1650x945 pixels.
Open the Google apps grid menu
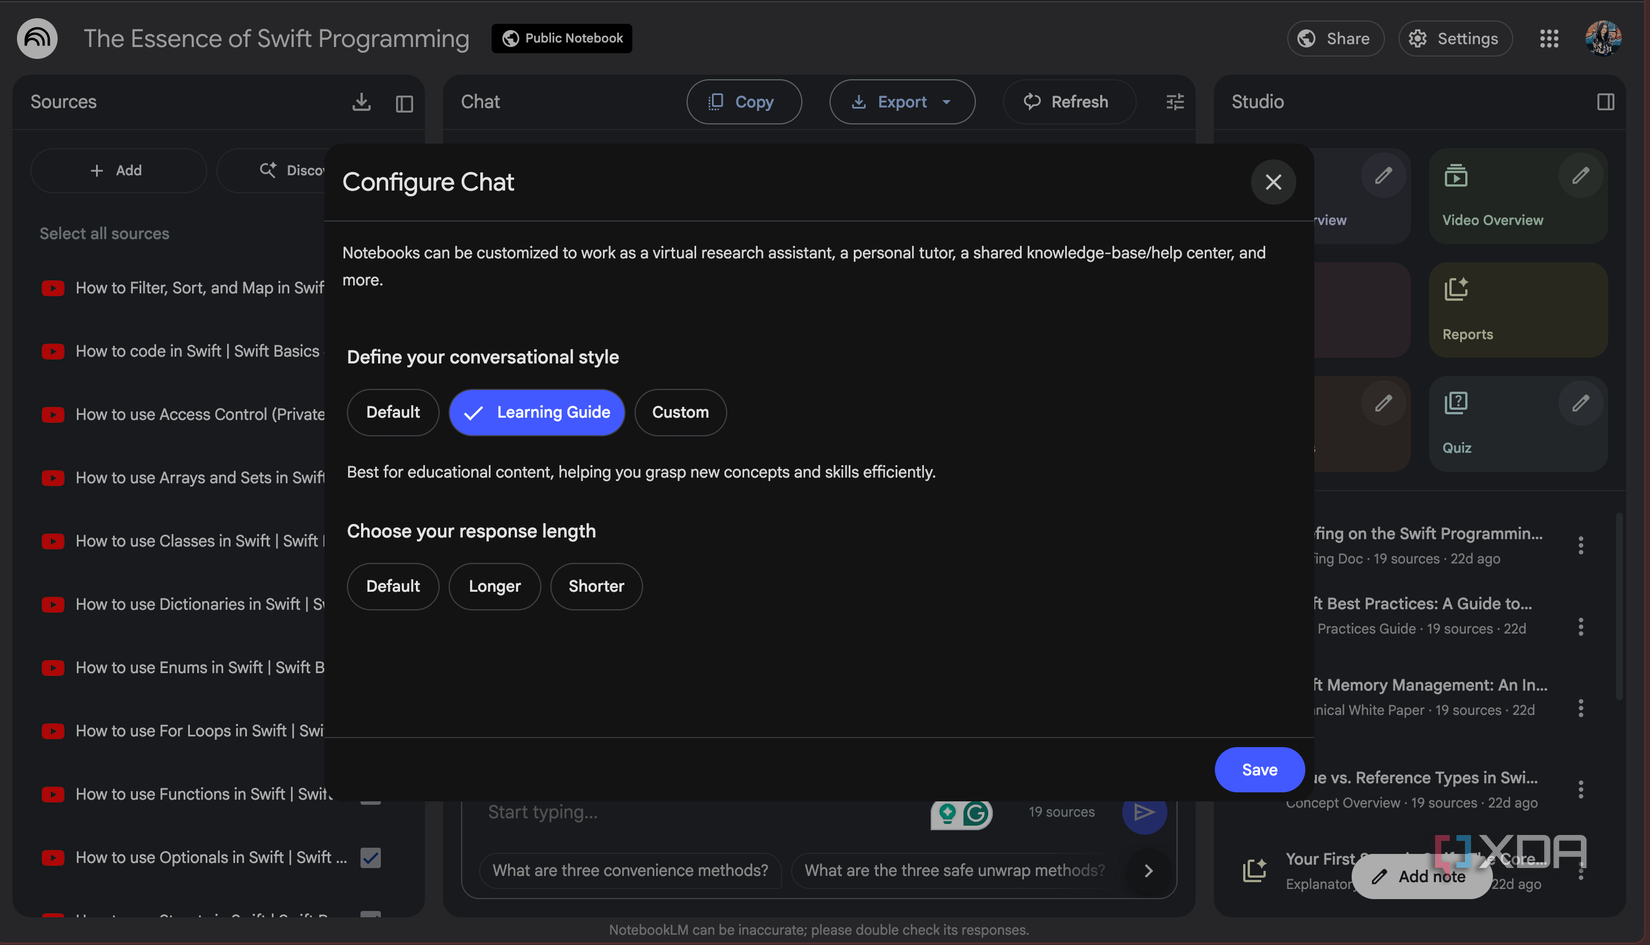click(x=1549, y=38)
